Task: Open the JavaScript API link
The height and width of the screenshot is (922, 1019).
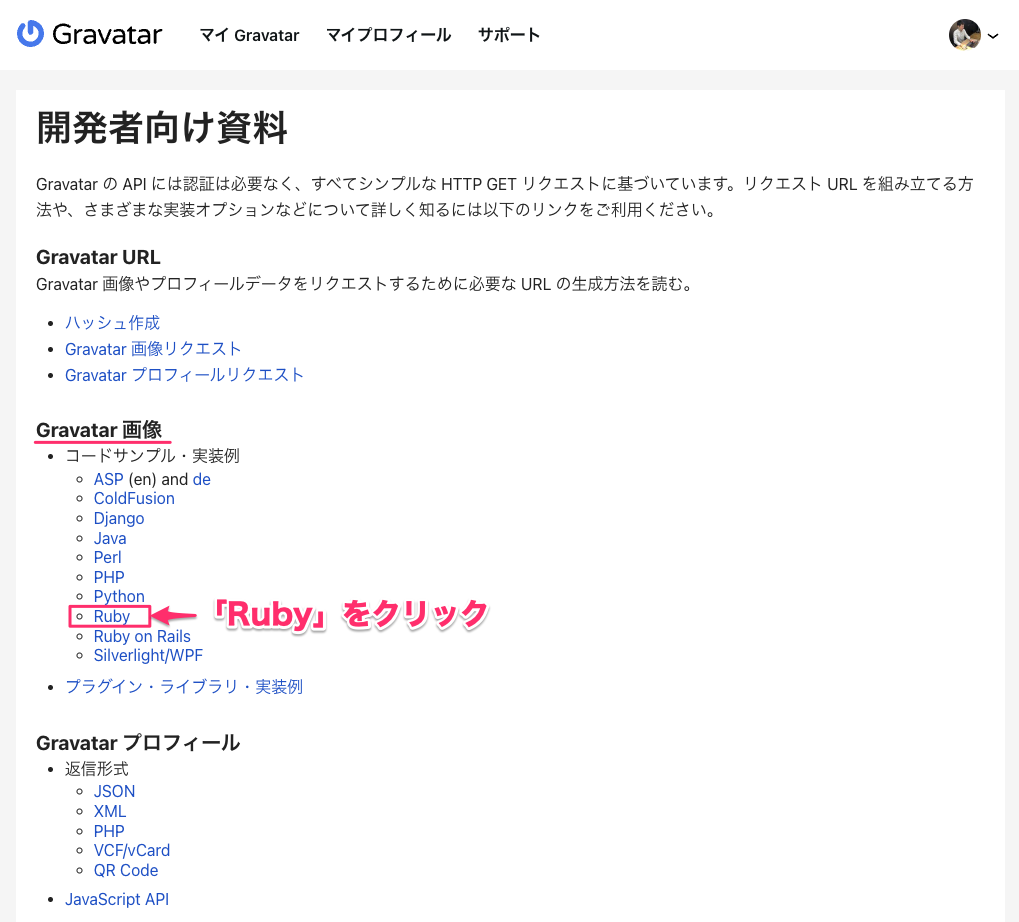Action: (117, 899)
